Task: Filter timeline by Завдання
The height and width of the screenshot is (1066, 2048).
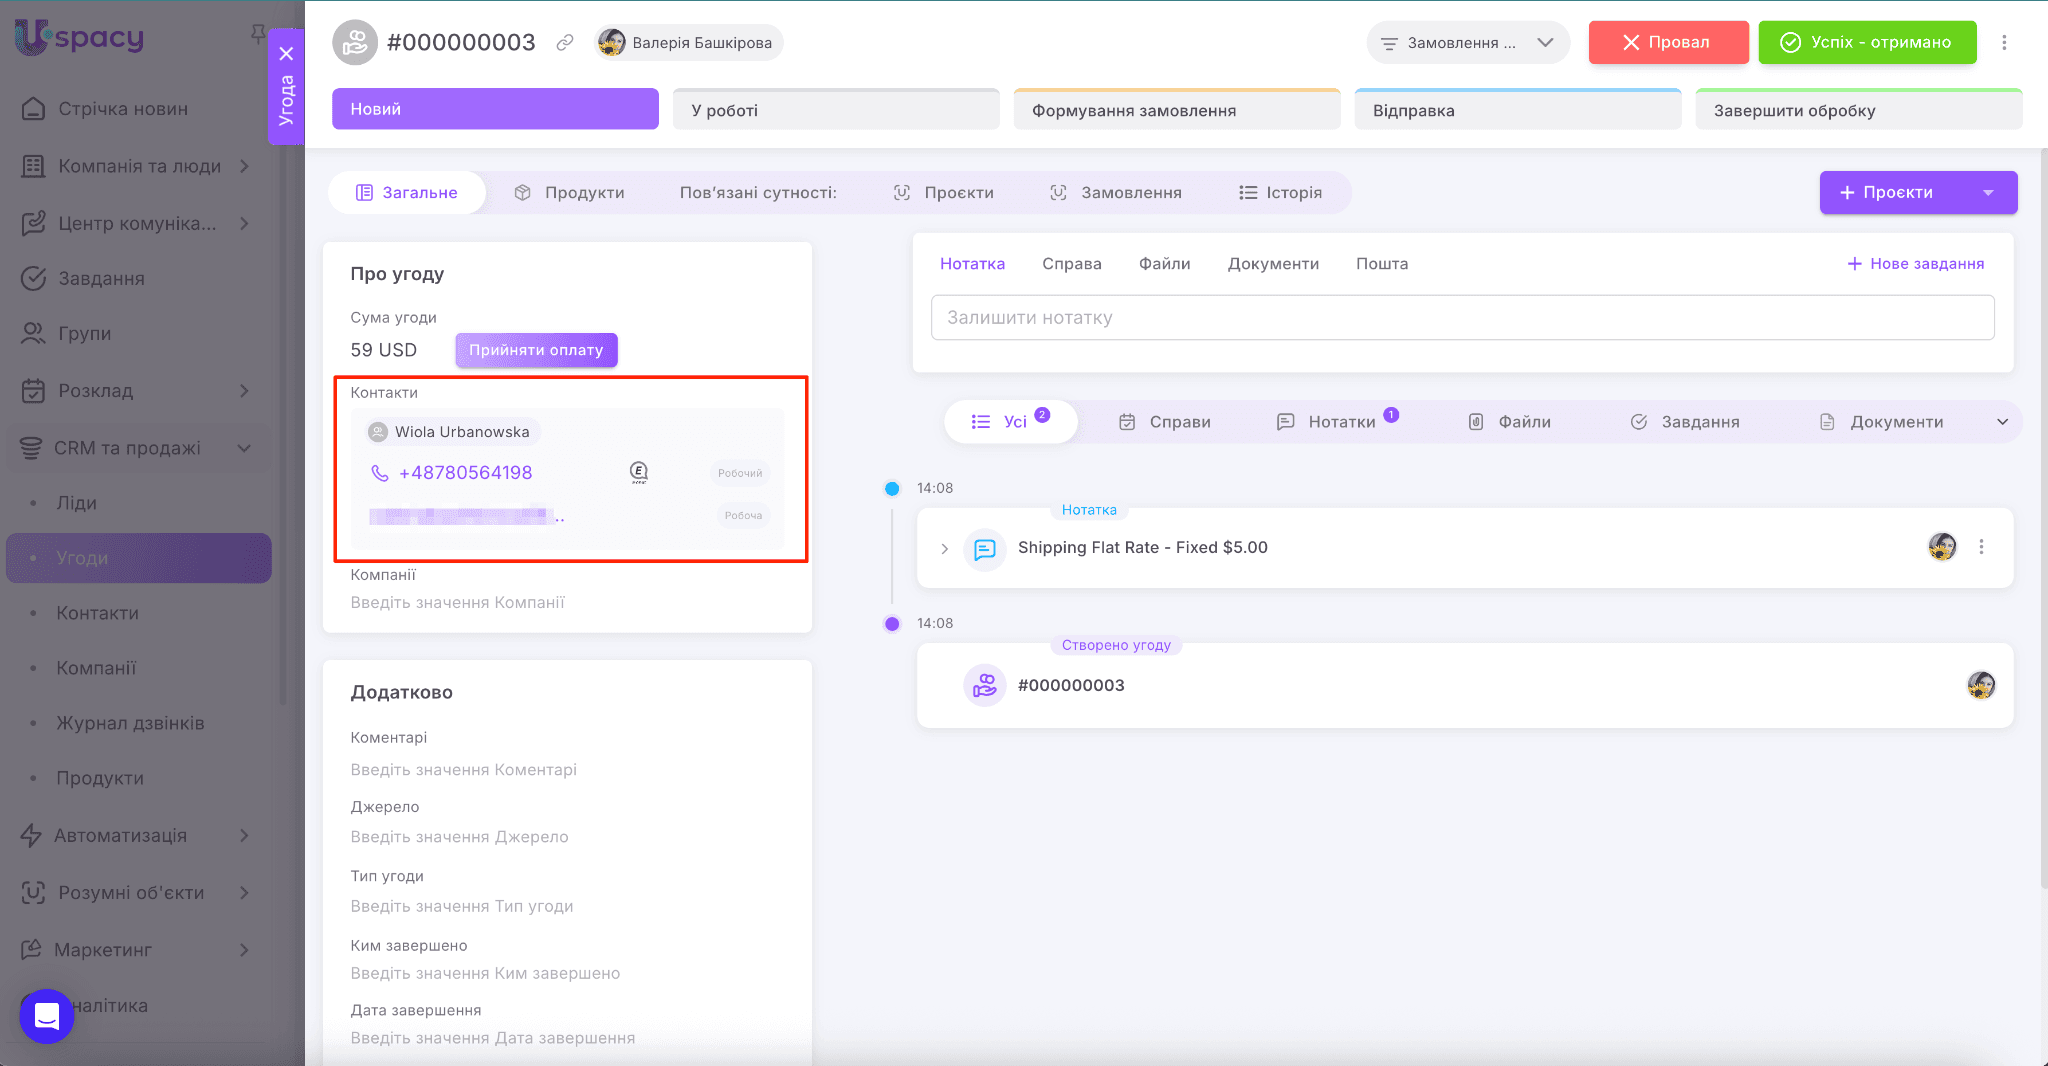Action: [1685, 422]
